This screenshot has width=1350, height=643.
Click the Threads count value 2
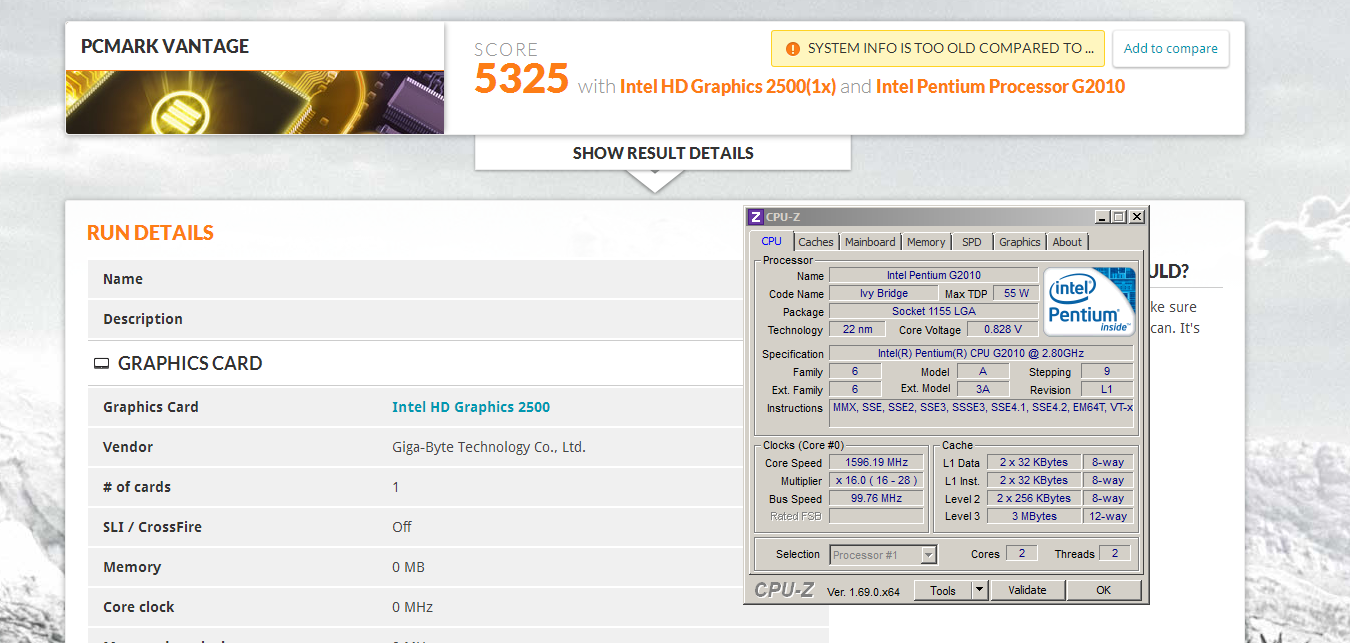[1115, 553]
